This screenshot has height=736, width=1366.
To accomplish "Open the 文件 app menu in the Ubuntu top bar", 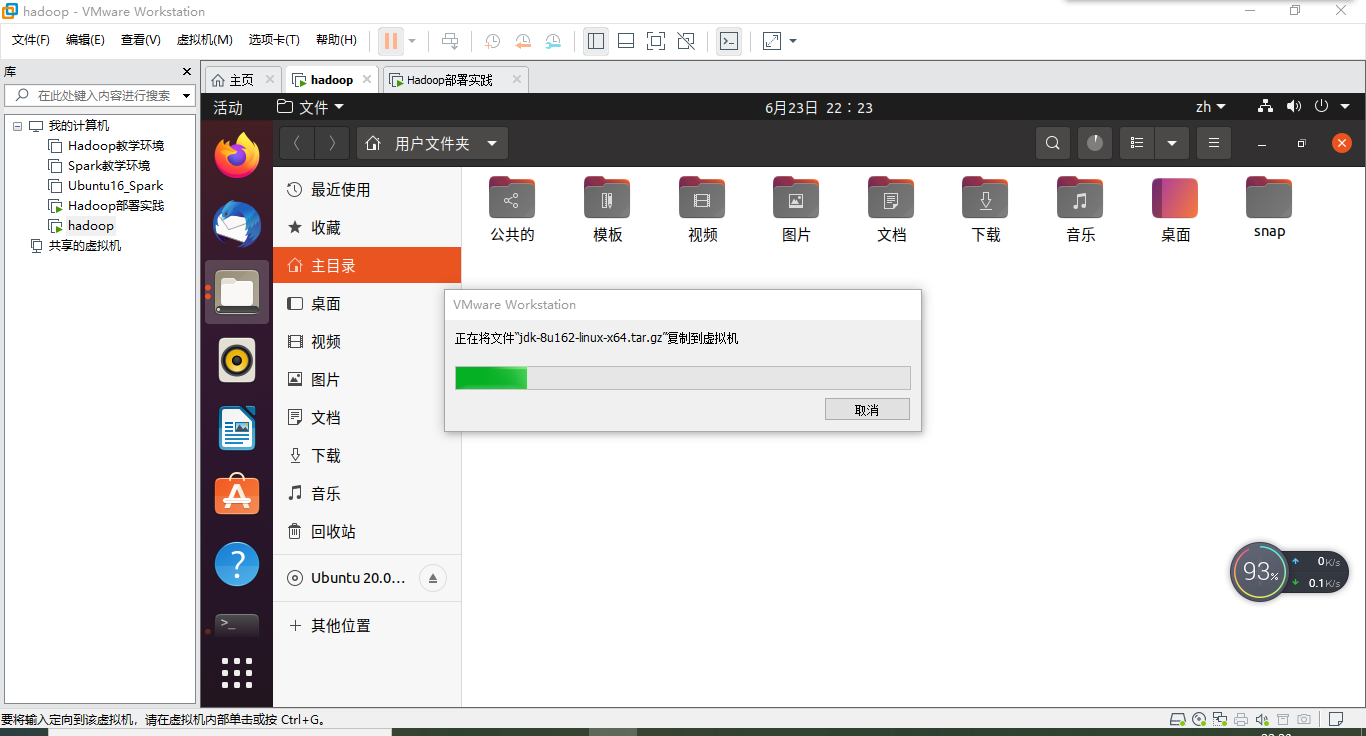I will coord(310,107).
